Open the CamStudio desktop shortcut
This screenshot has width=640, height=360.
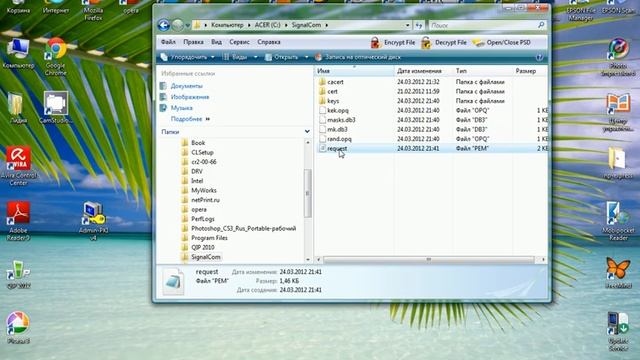tap(56, 108)
